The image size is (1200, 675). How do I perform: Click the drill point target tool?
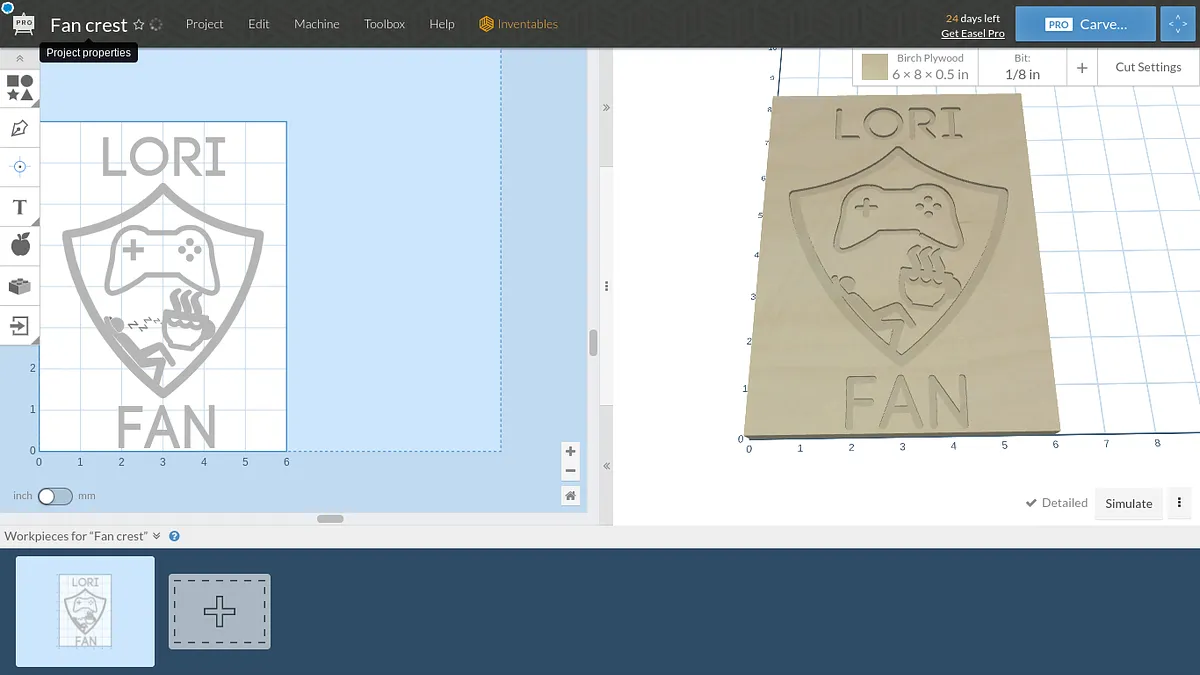pos(19,167)
